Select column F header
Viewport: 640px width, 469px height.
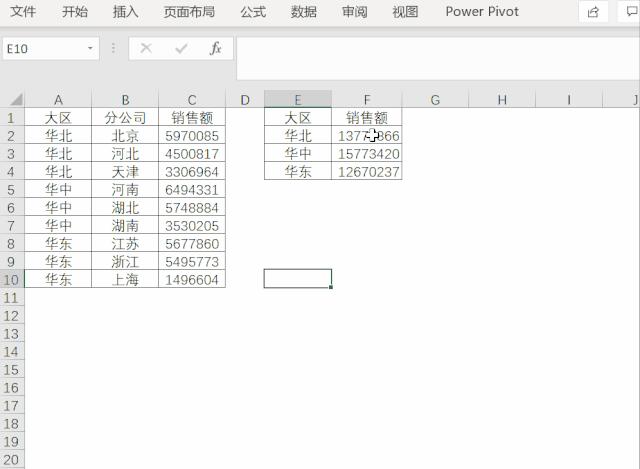[x=367, y=100]
